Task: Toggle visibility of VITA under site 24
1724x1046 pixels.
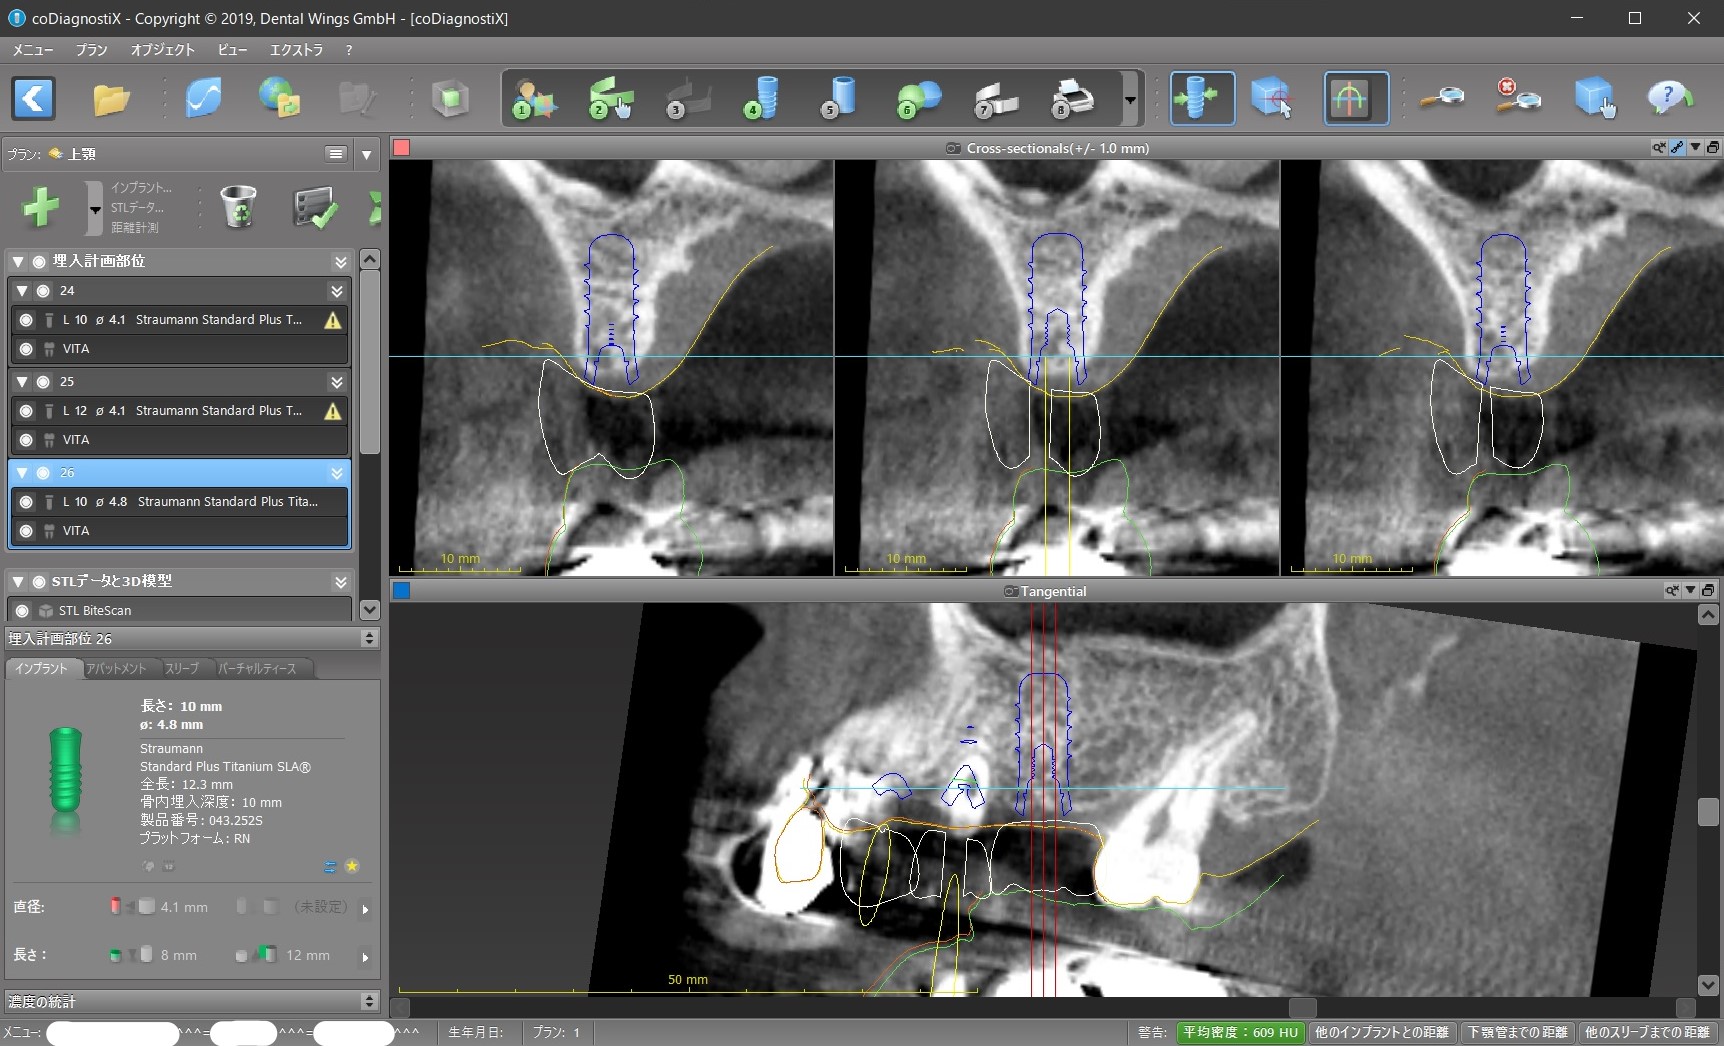Action: pyautogui.click(x=26, y=349)
